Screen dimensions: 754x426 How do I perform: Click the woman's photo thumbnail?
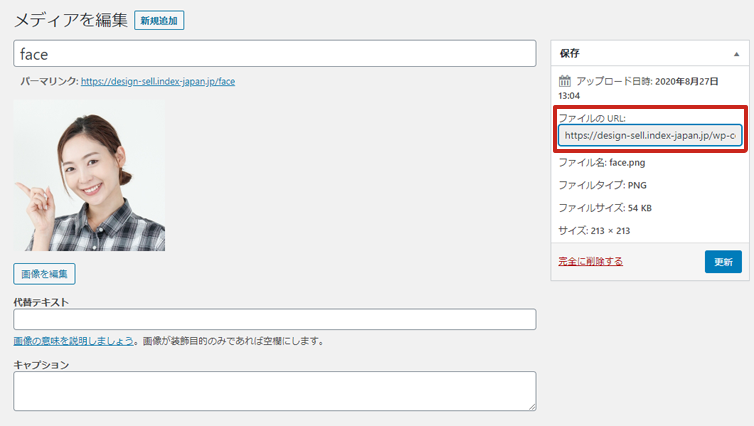coord(89,176)
